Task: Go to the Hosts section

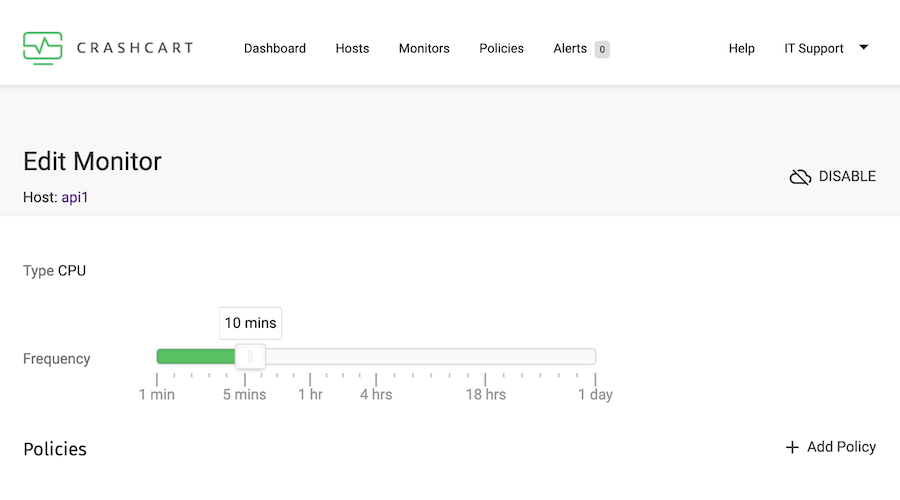Action: [352, 48]
